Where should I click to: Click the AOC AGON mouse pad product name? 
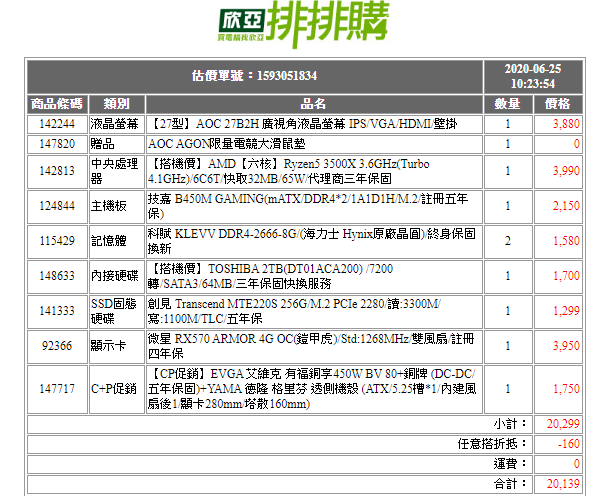tap(314, 144)
